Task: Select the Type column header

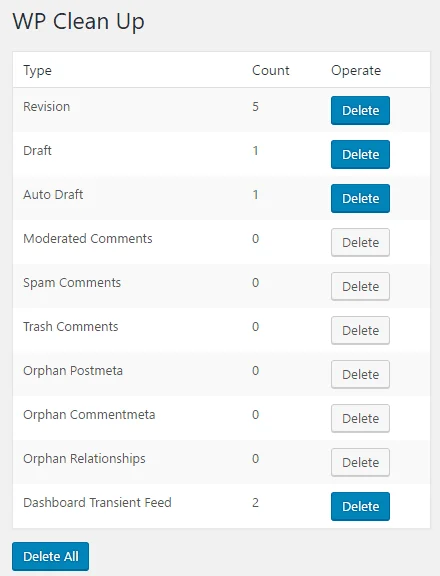Action: pyautogui.click(x=37, y=71)
